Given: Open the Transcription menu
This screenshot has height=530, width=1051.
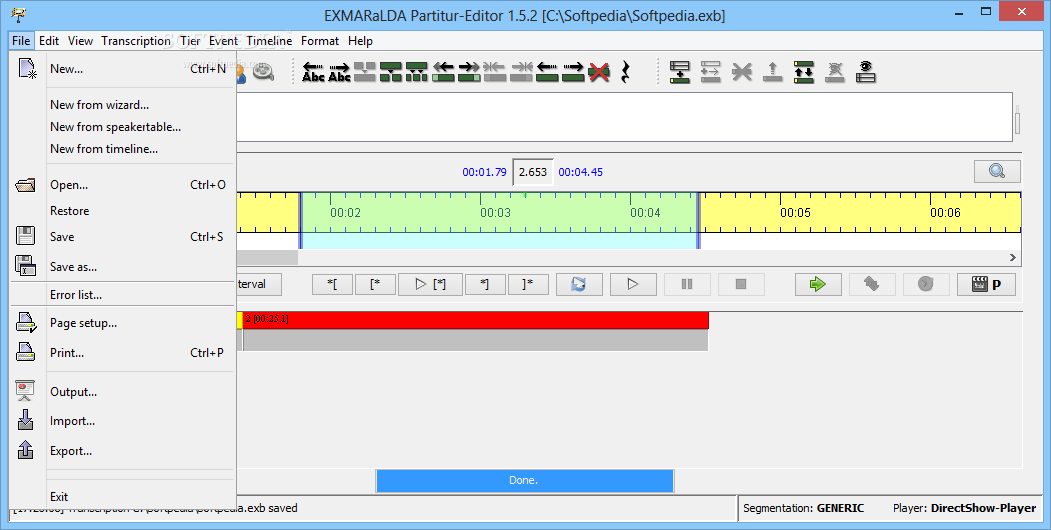Looking at the screenshot, I should [136, 41].
